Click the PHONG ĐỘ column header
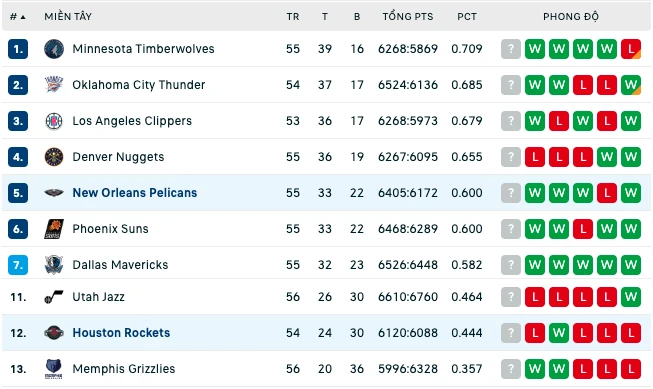653x389 pixels. (x=571, y=17)
